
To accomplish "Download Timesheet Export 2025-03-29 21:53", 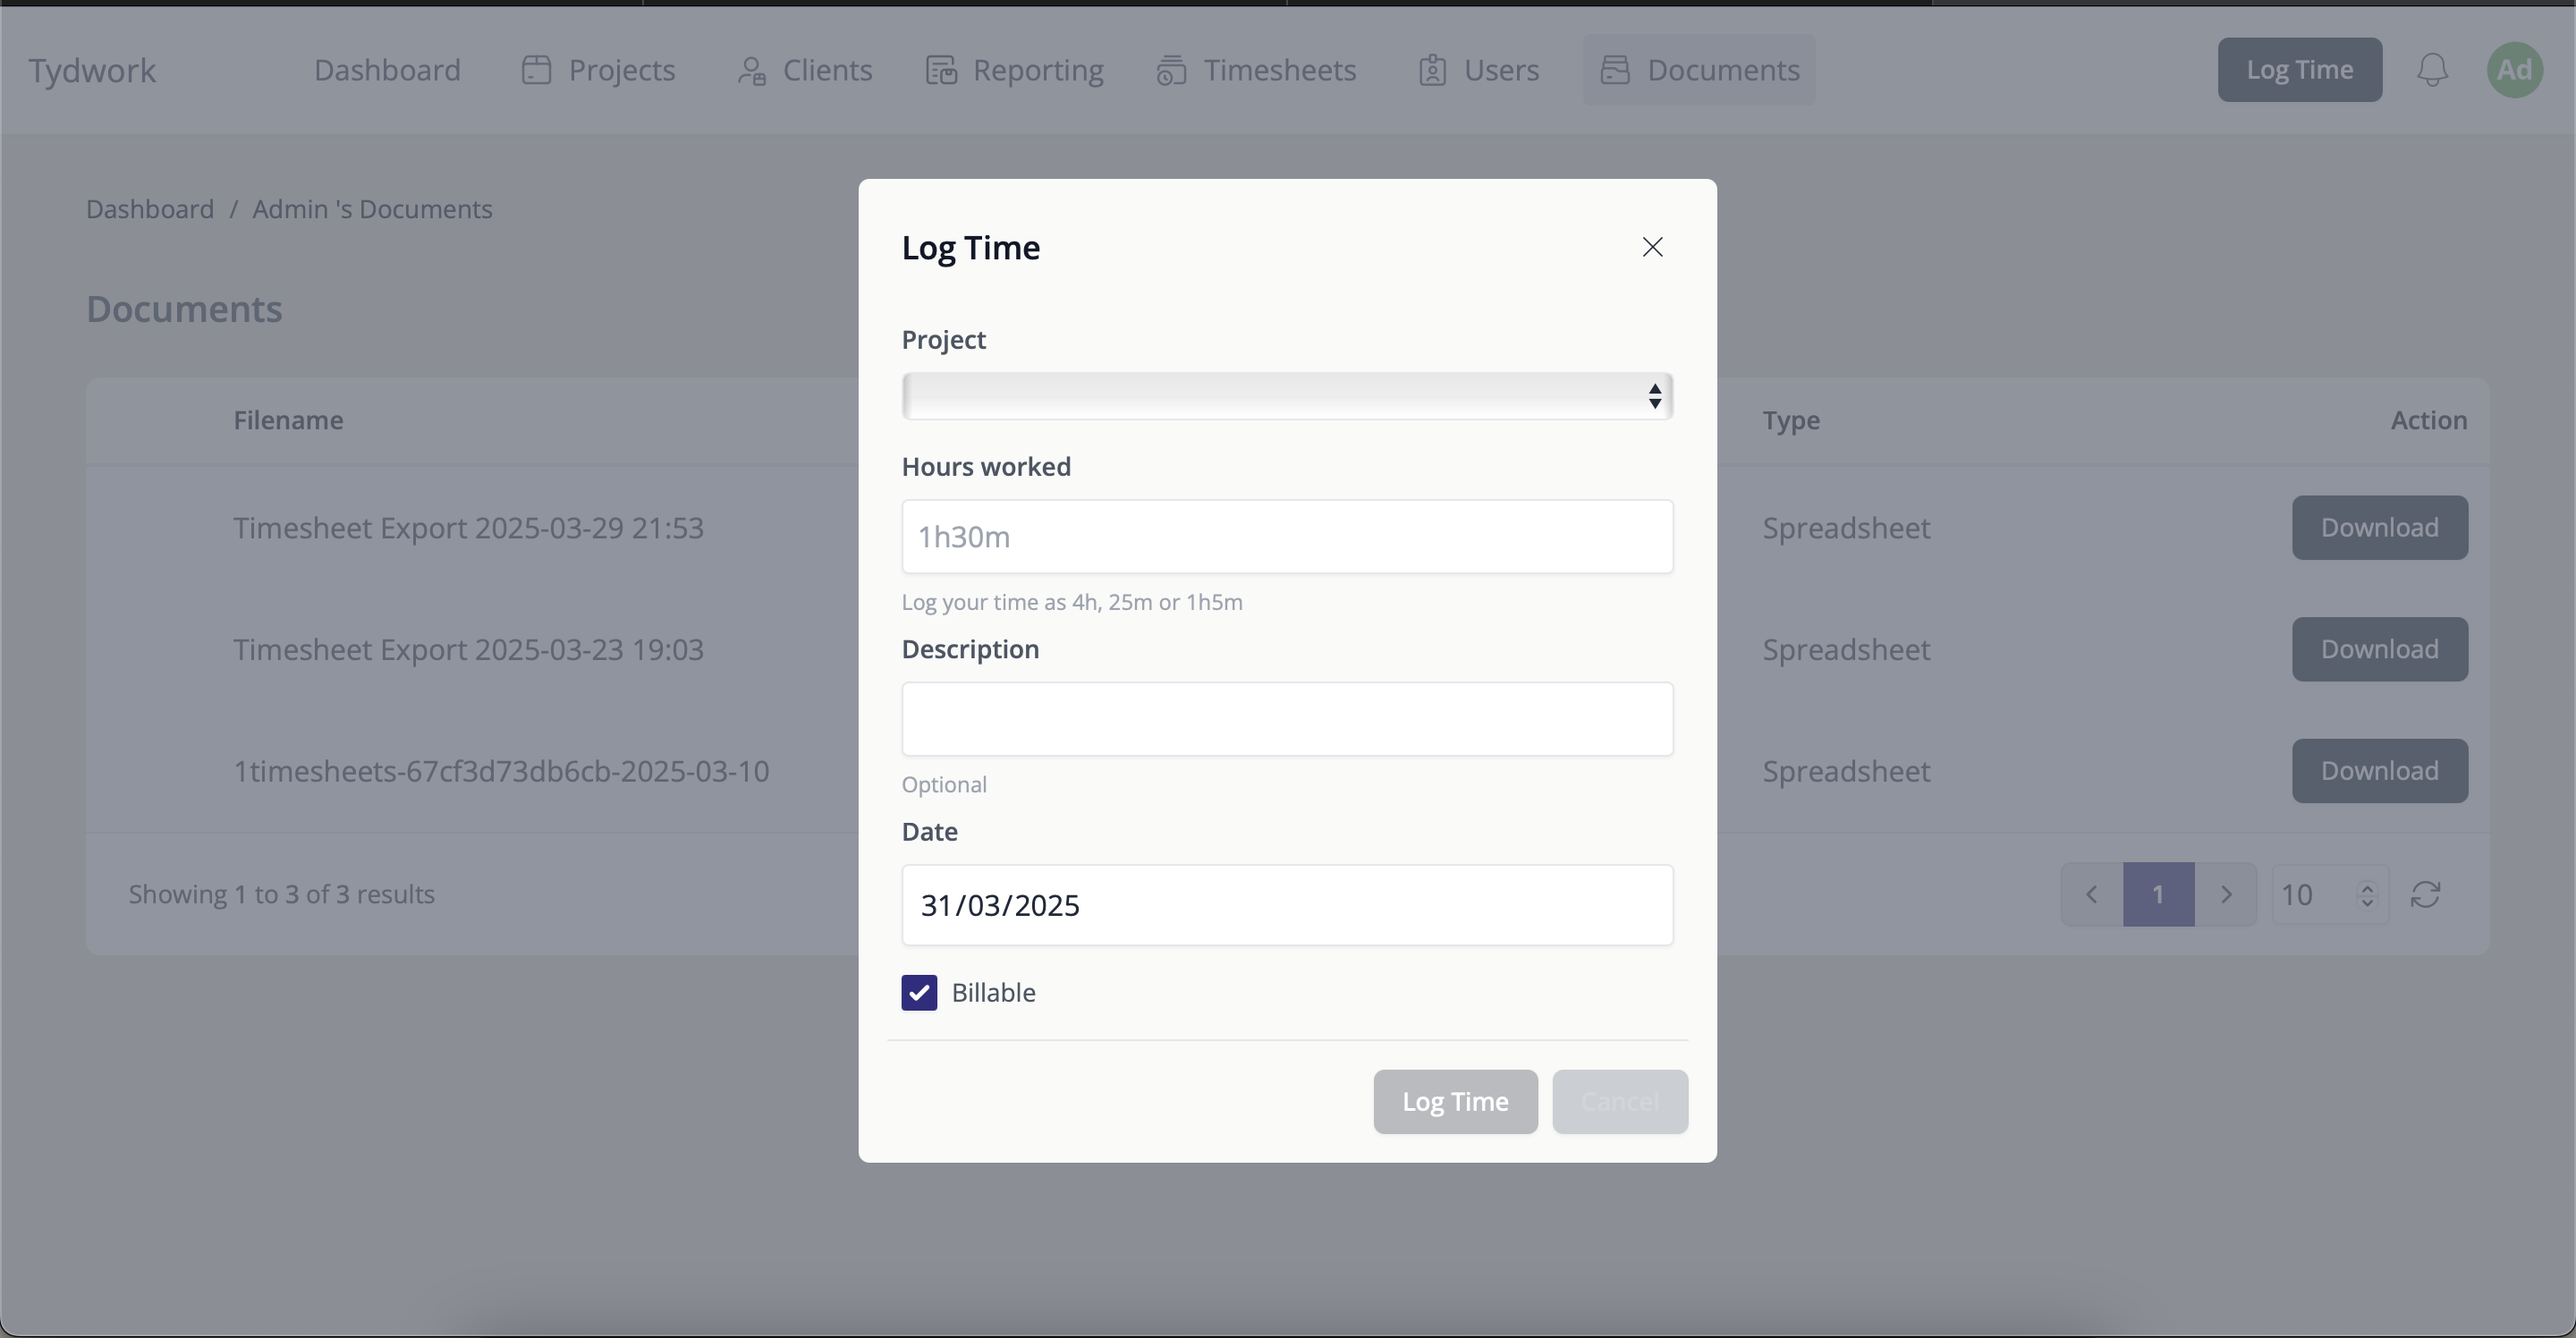I will pyautogui.click(x=2379, y=528).
